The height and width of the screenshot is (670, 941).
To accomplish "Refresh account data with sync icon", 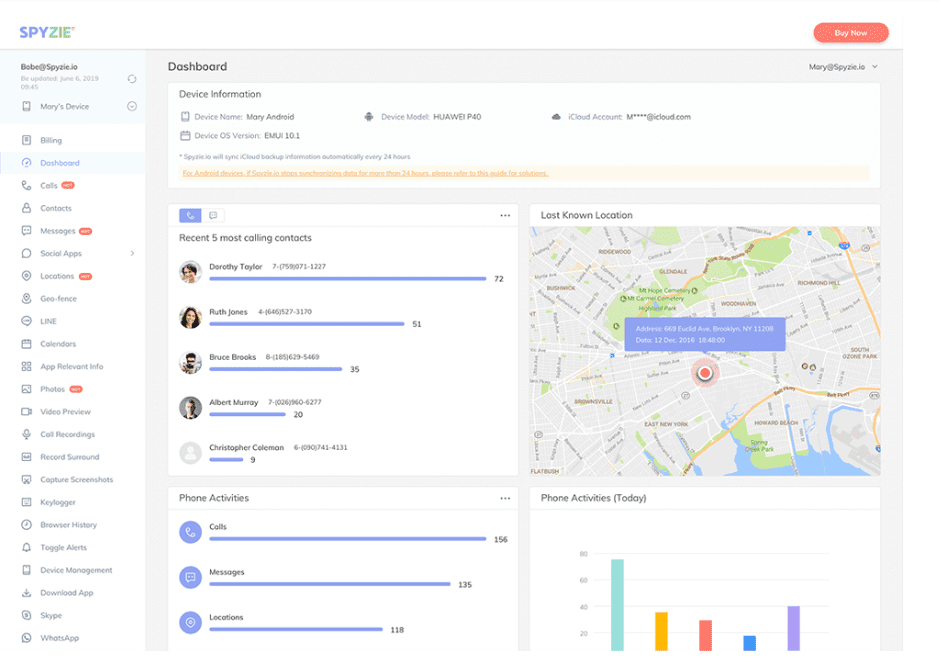I will [132, 79].
